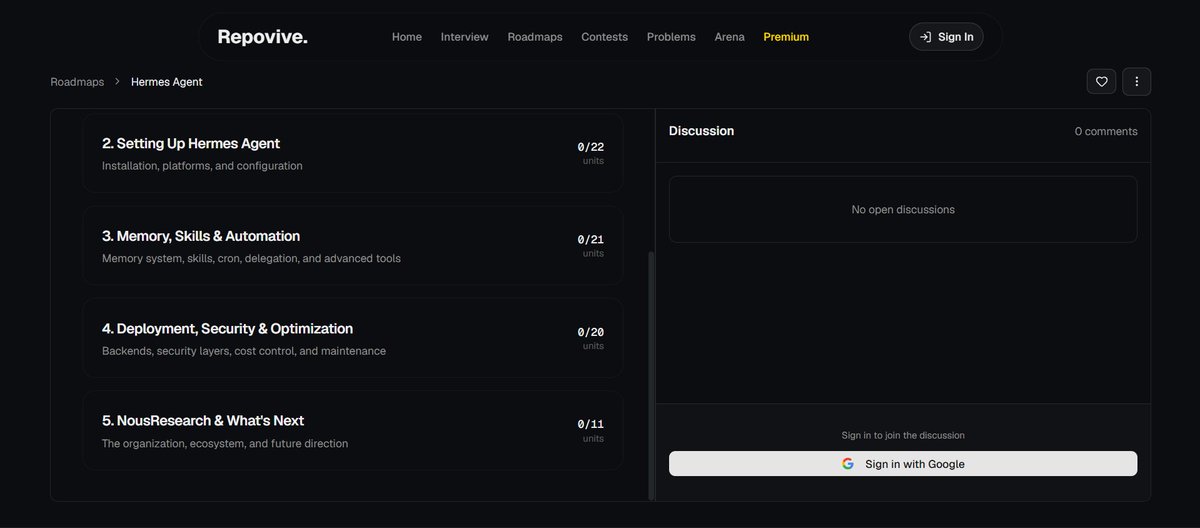Click the 0/11 units counter
This screenshot has width=1200, height=528.
(x=591, y=430)
